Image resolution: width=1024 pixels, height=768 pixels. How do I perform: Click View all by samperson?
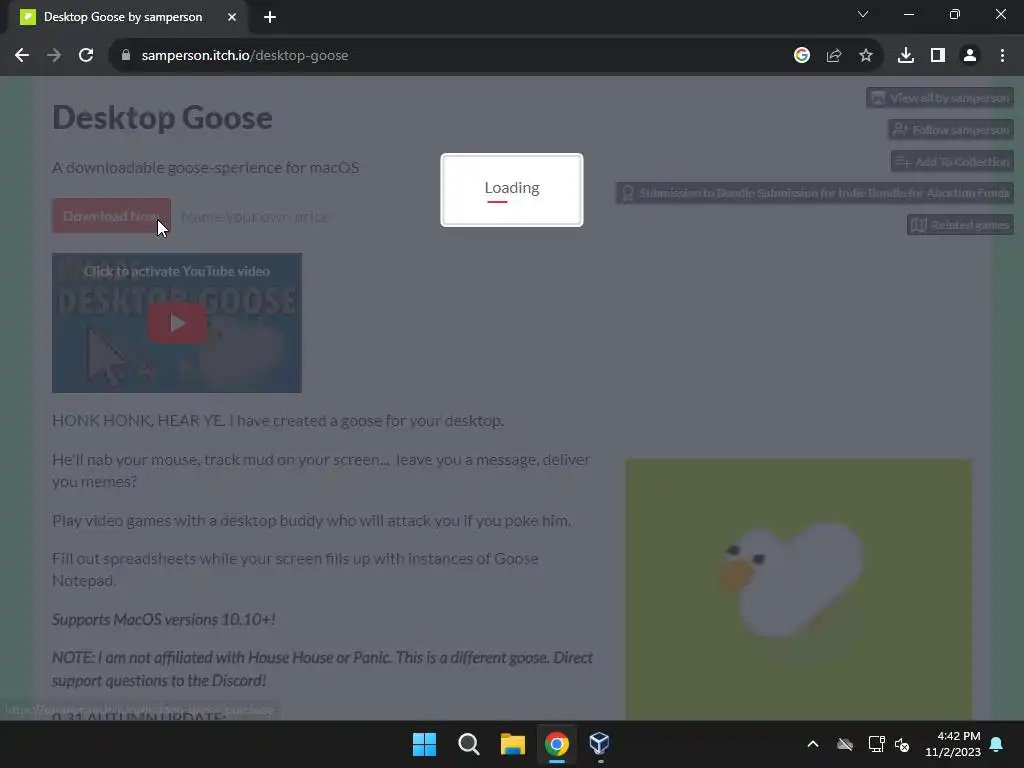(x=940, y=98)
